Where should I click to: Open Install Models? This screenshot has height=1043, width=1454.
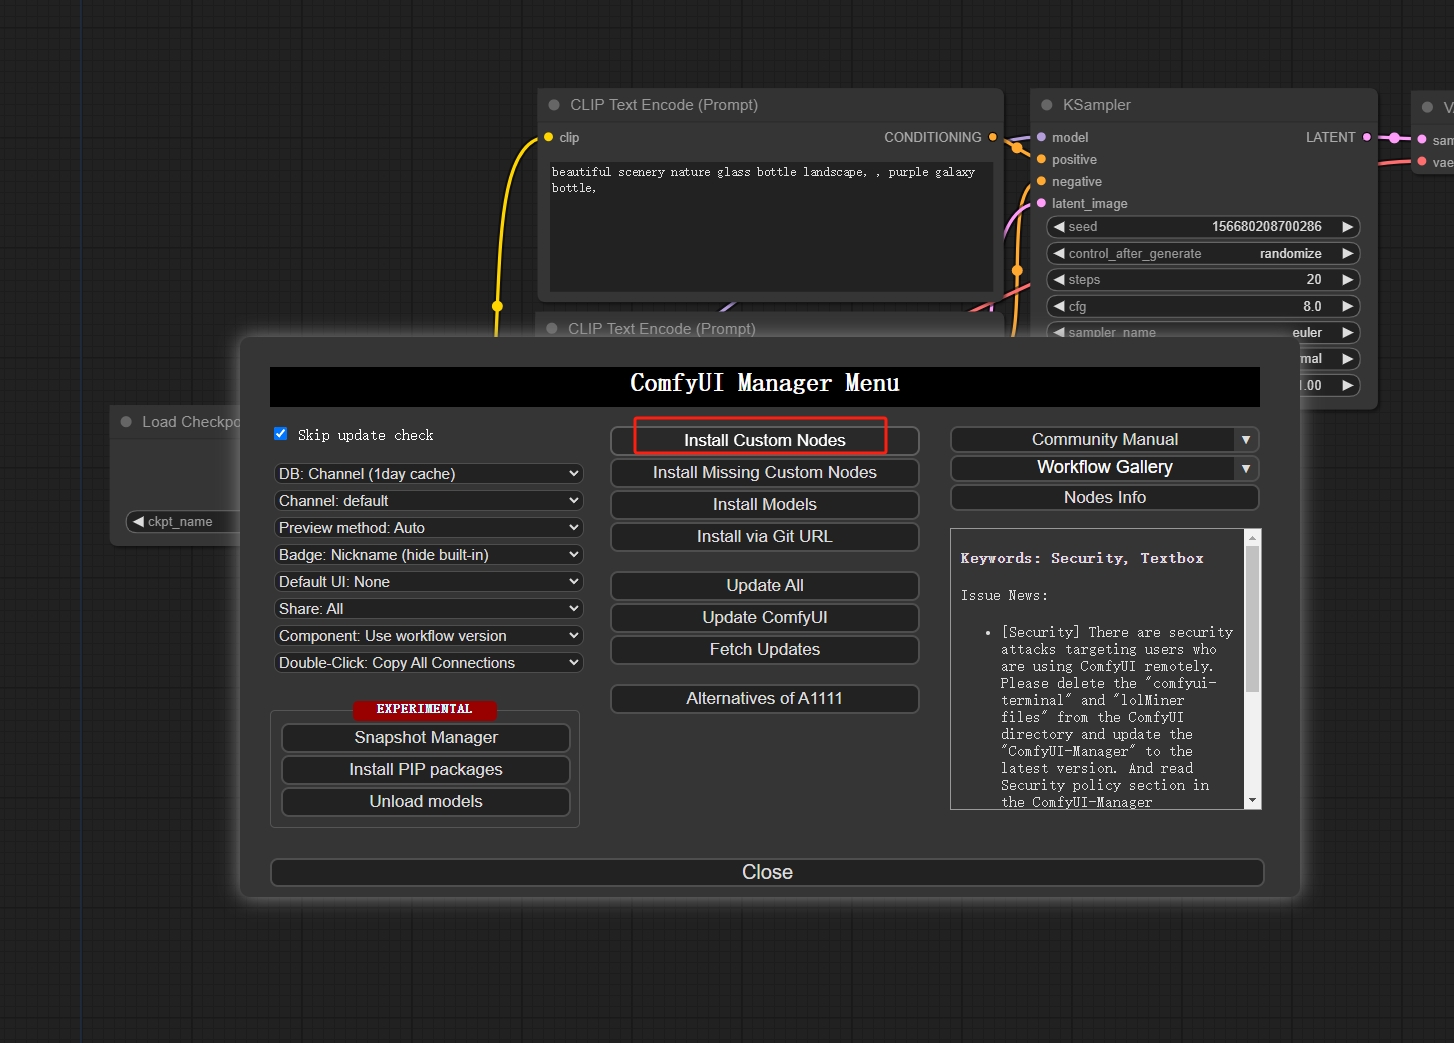pyautogui.click(x=765, y=504)
